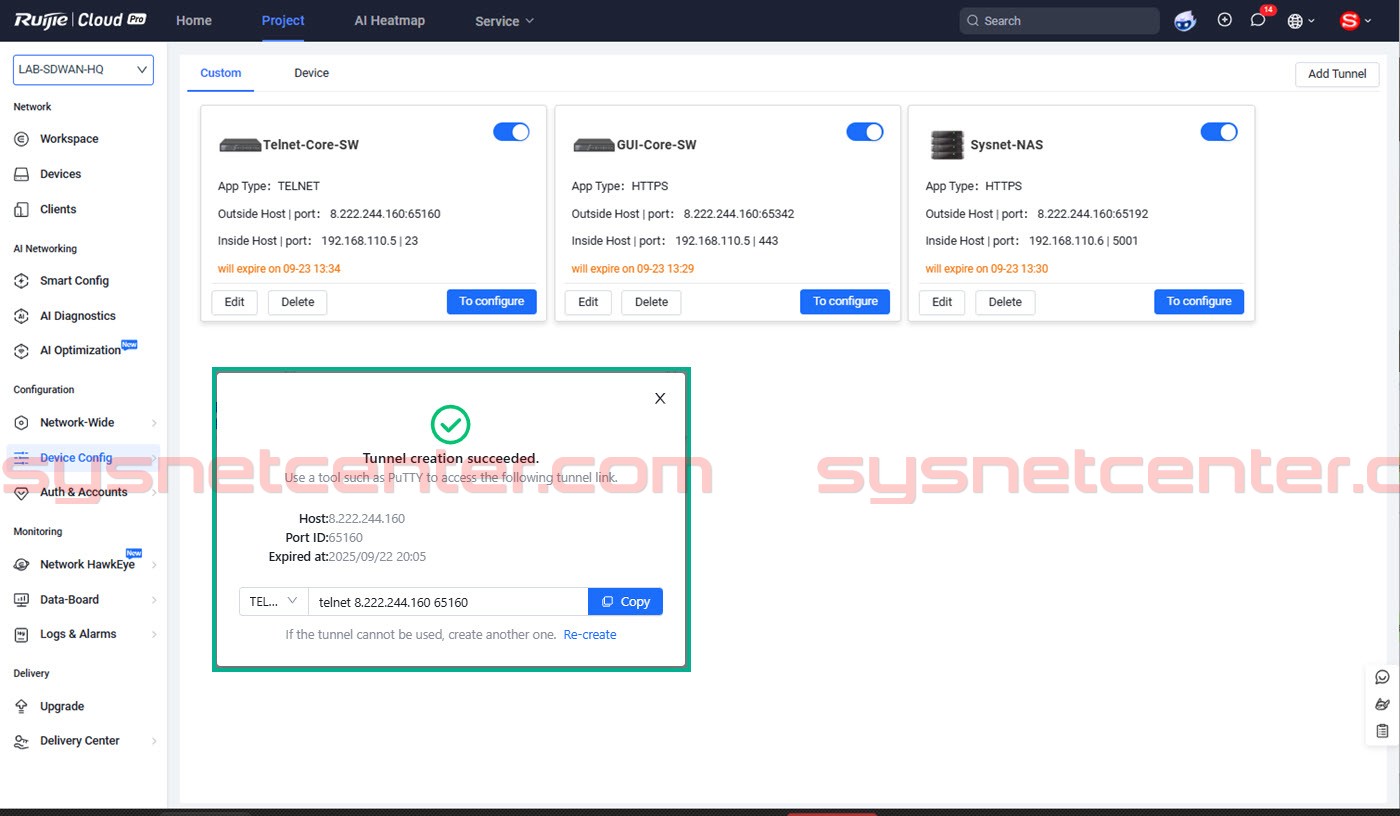Delete the Sysnet-NAS tunnel
This screenshot has height=816, width=1400.
click(1005, 302)
